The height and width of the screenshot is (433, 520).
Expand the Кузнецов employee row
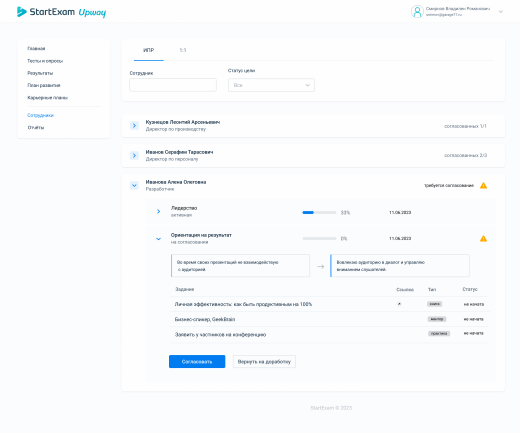pyautogui.click(x=134, y=126)
